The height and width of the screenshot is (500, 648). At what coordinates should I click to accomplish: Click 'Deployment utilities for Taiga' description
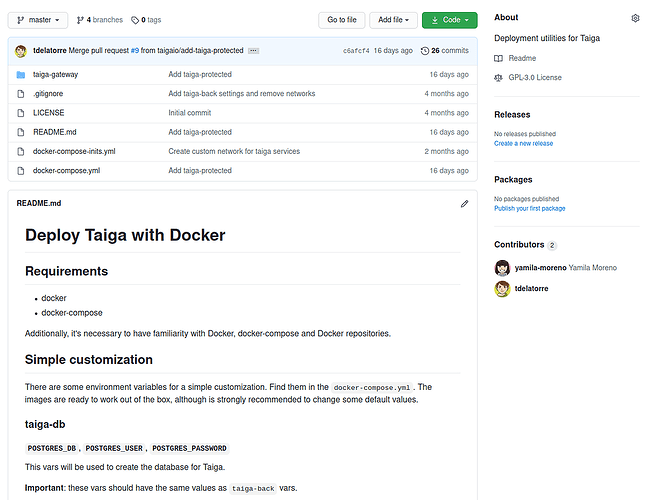tap(547, 38)
